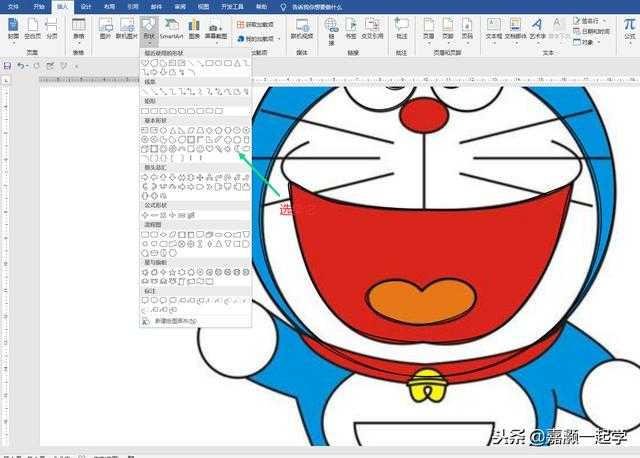Pick the first rectangle in 矩形 section
The width and height of the screenshot is (640, 458).
tap(145, 110)
